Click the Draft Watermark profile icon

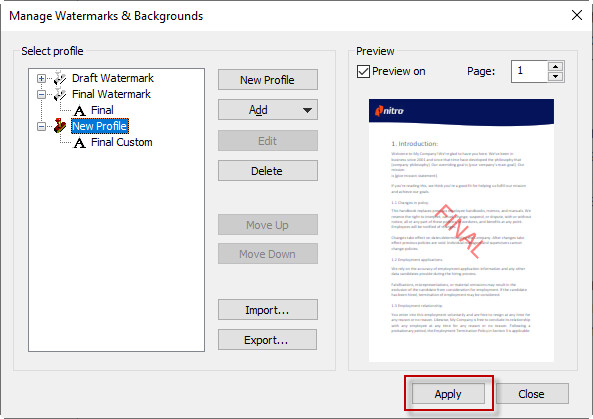pyautogui.click(x=60, y=78)
